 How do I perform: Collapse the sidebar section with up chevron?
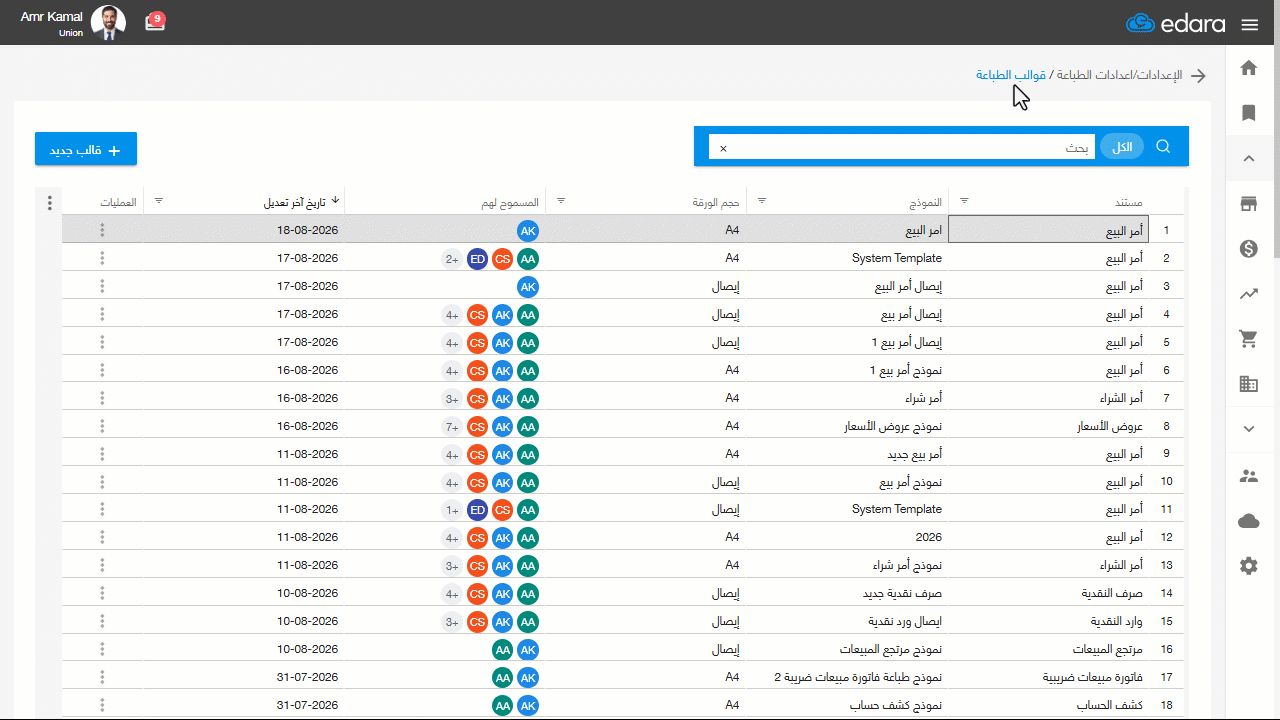coord(1248,158)
